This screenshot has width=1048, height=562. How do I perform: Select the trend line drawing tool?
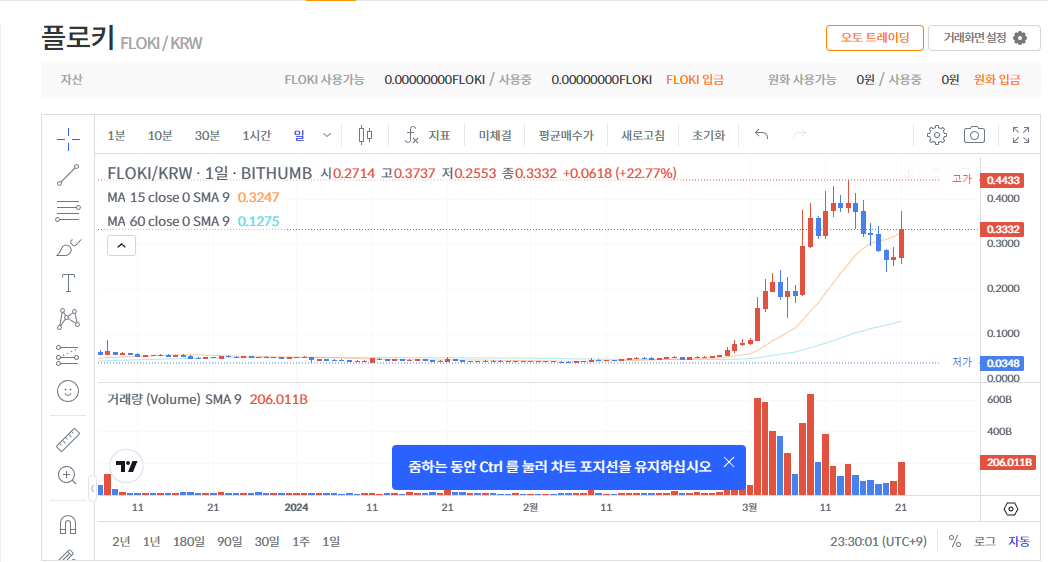pos(68,175)
